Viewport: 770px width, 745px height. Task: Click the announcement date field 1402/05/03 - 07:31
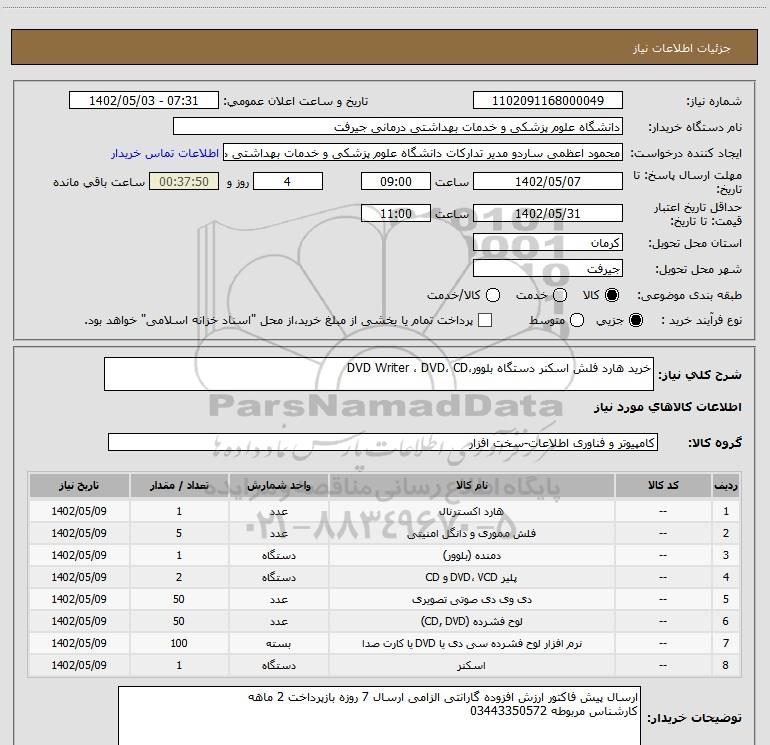coord(143,100)
